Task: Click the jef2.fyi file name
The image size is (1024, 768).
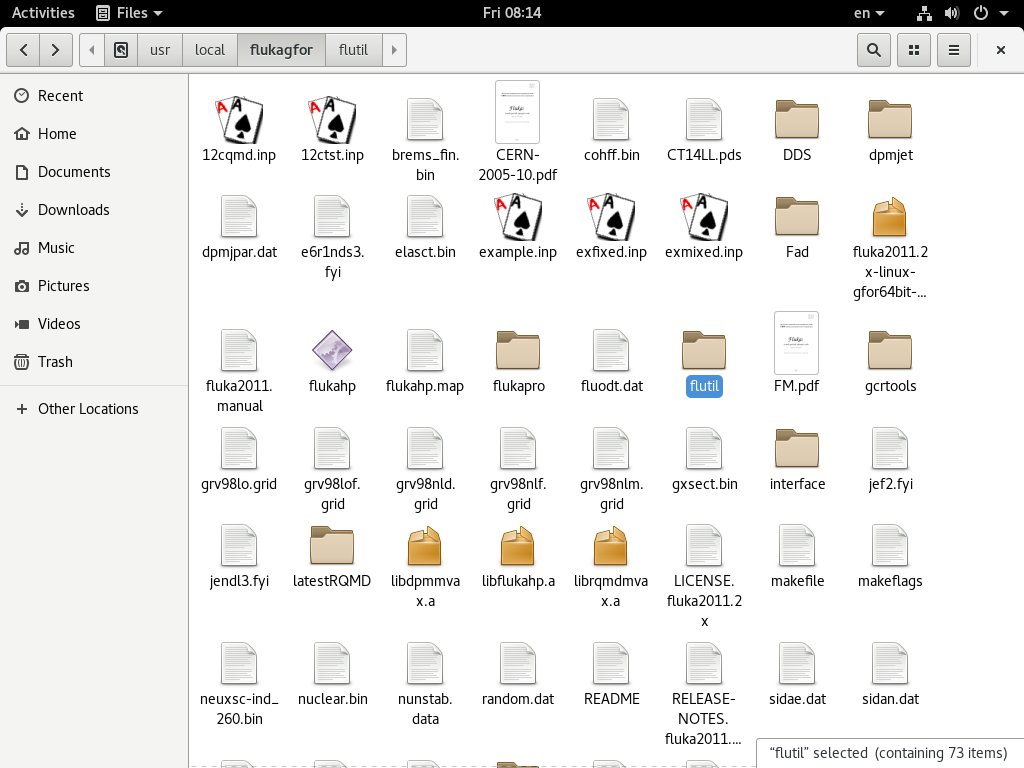Action: click(x=891, y=484)
